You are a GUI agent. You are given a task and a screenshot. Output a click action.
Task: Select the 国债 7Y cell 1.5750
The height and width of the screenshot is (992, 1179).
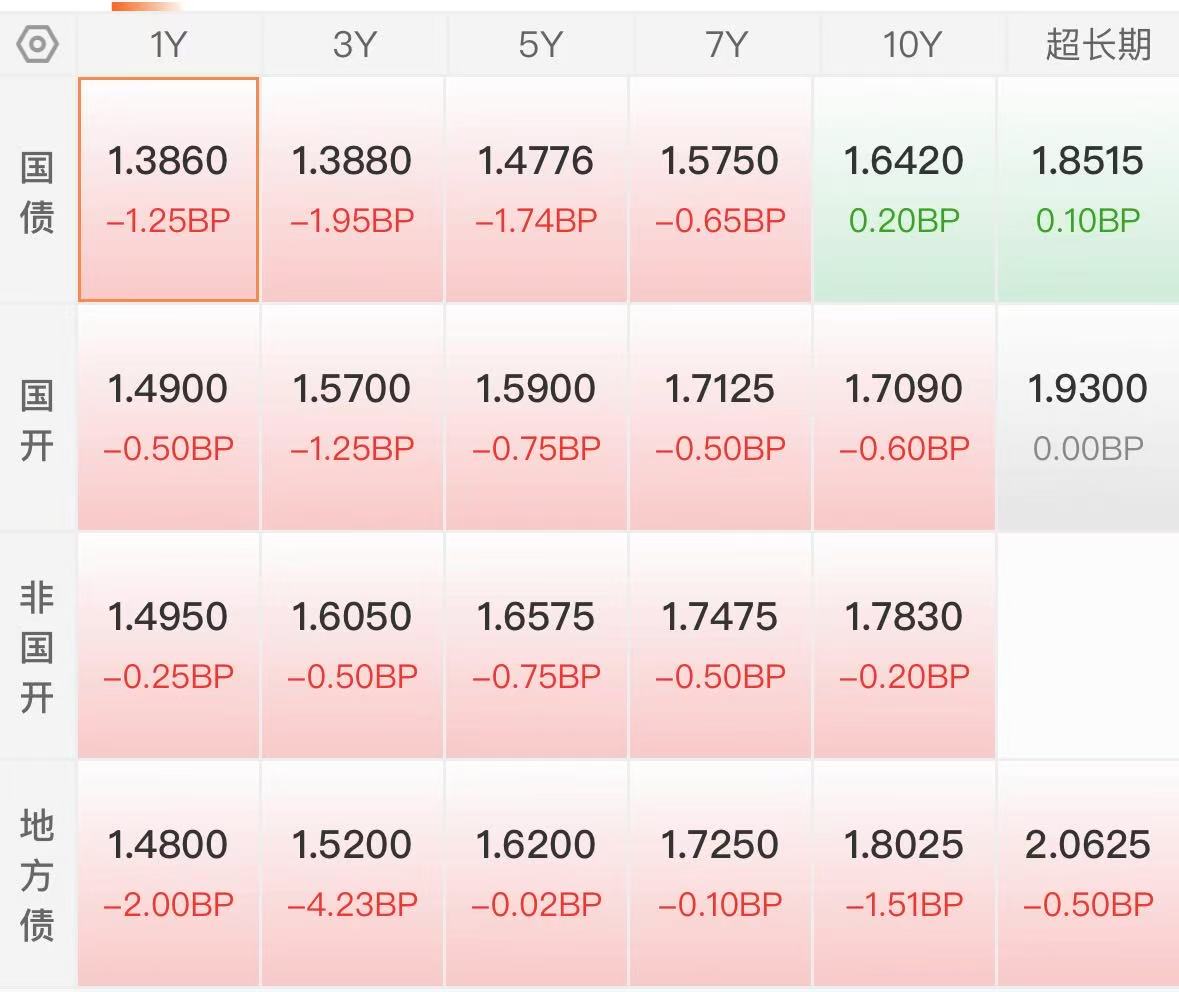point(720,190)
